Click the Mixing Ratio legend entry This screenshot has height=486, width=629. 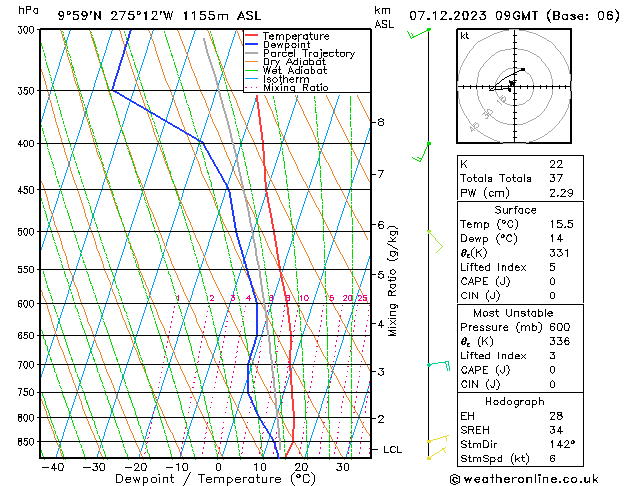(x=295, y=88)
